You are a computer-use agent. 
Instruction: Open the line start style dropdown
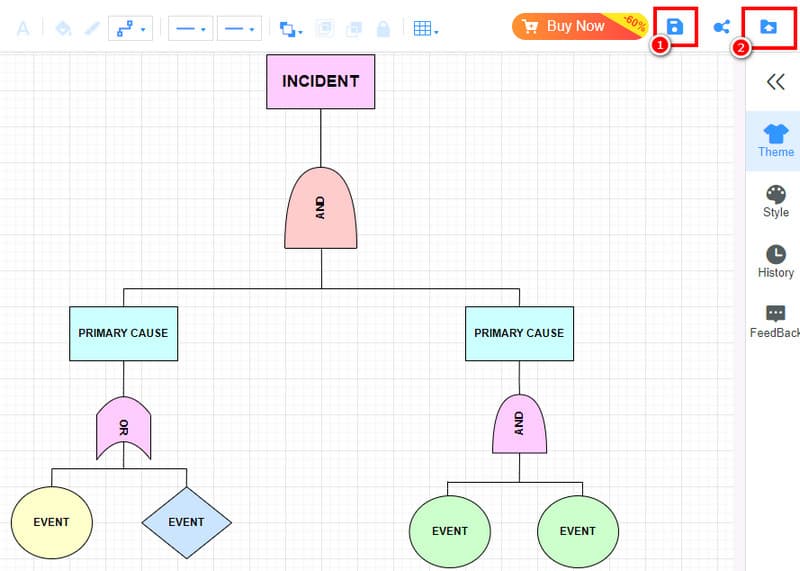tap(190, 29)
